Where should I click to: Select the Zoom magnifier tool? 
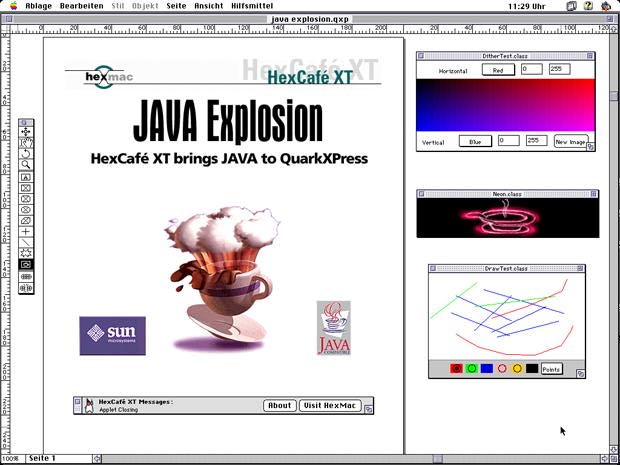(x=26, y=165)
